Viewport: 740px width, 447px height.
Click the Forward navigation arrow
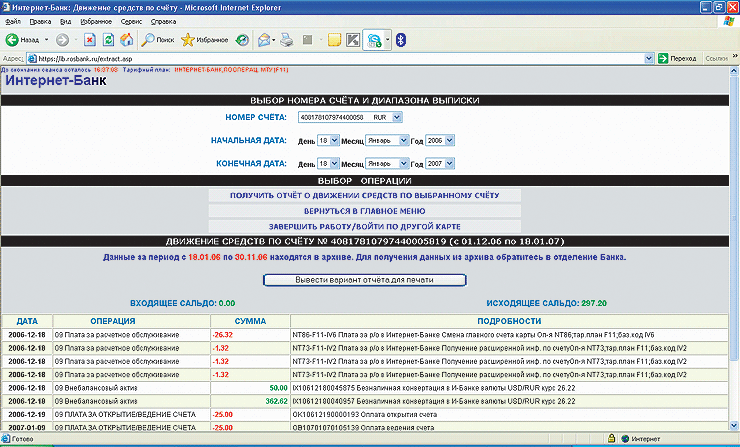(x=62, y=40)
